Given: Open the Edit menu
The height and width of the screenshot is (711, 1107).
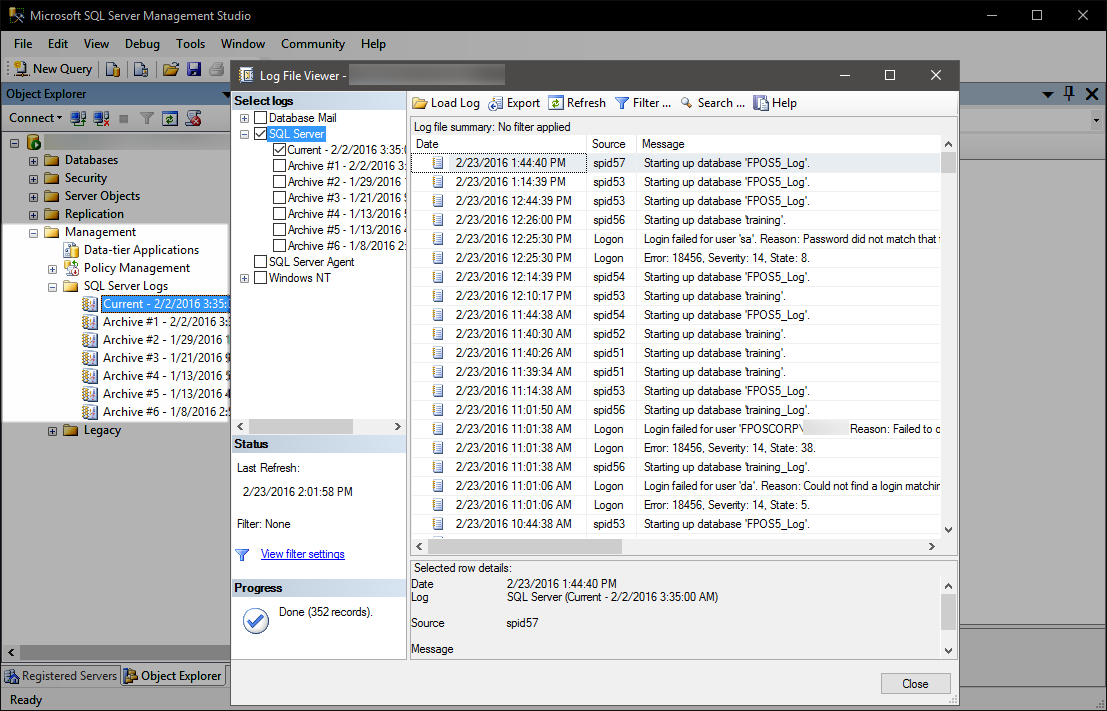Looking at the screenshot, I should (58, 44).
